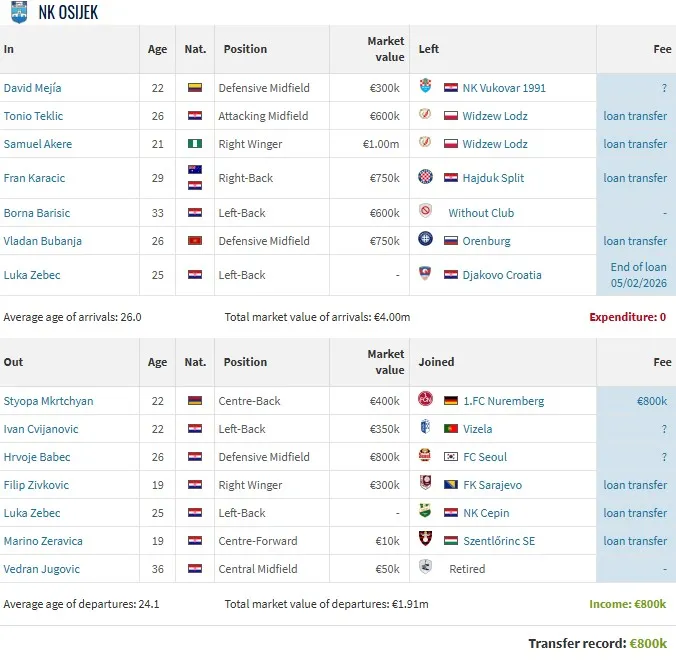
Task: Open Hrvoje Babec player profile
Action: coord(35,457)
